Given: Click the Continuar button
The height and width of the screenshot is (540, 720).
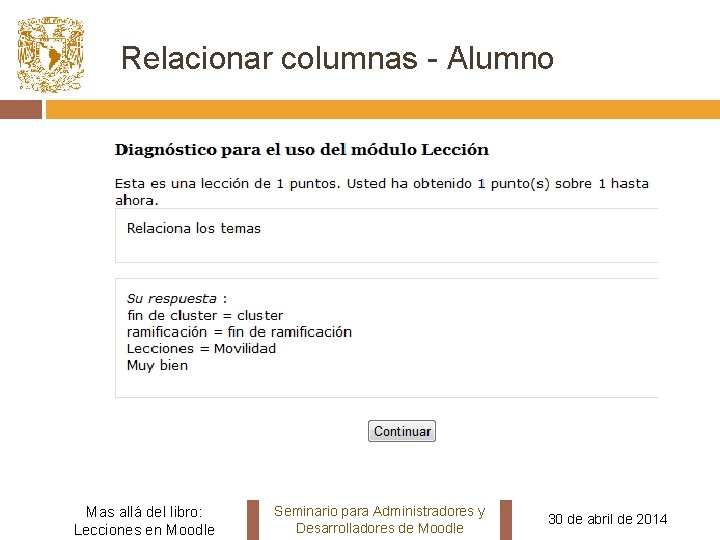Looking at the screenshot, I should (x=402, y=431).
